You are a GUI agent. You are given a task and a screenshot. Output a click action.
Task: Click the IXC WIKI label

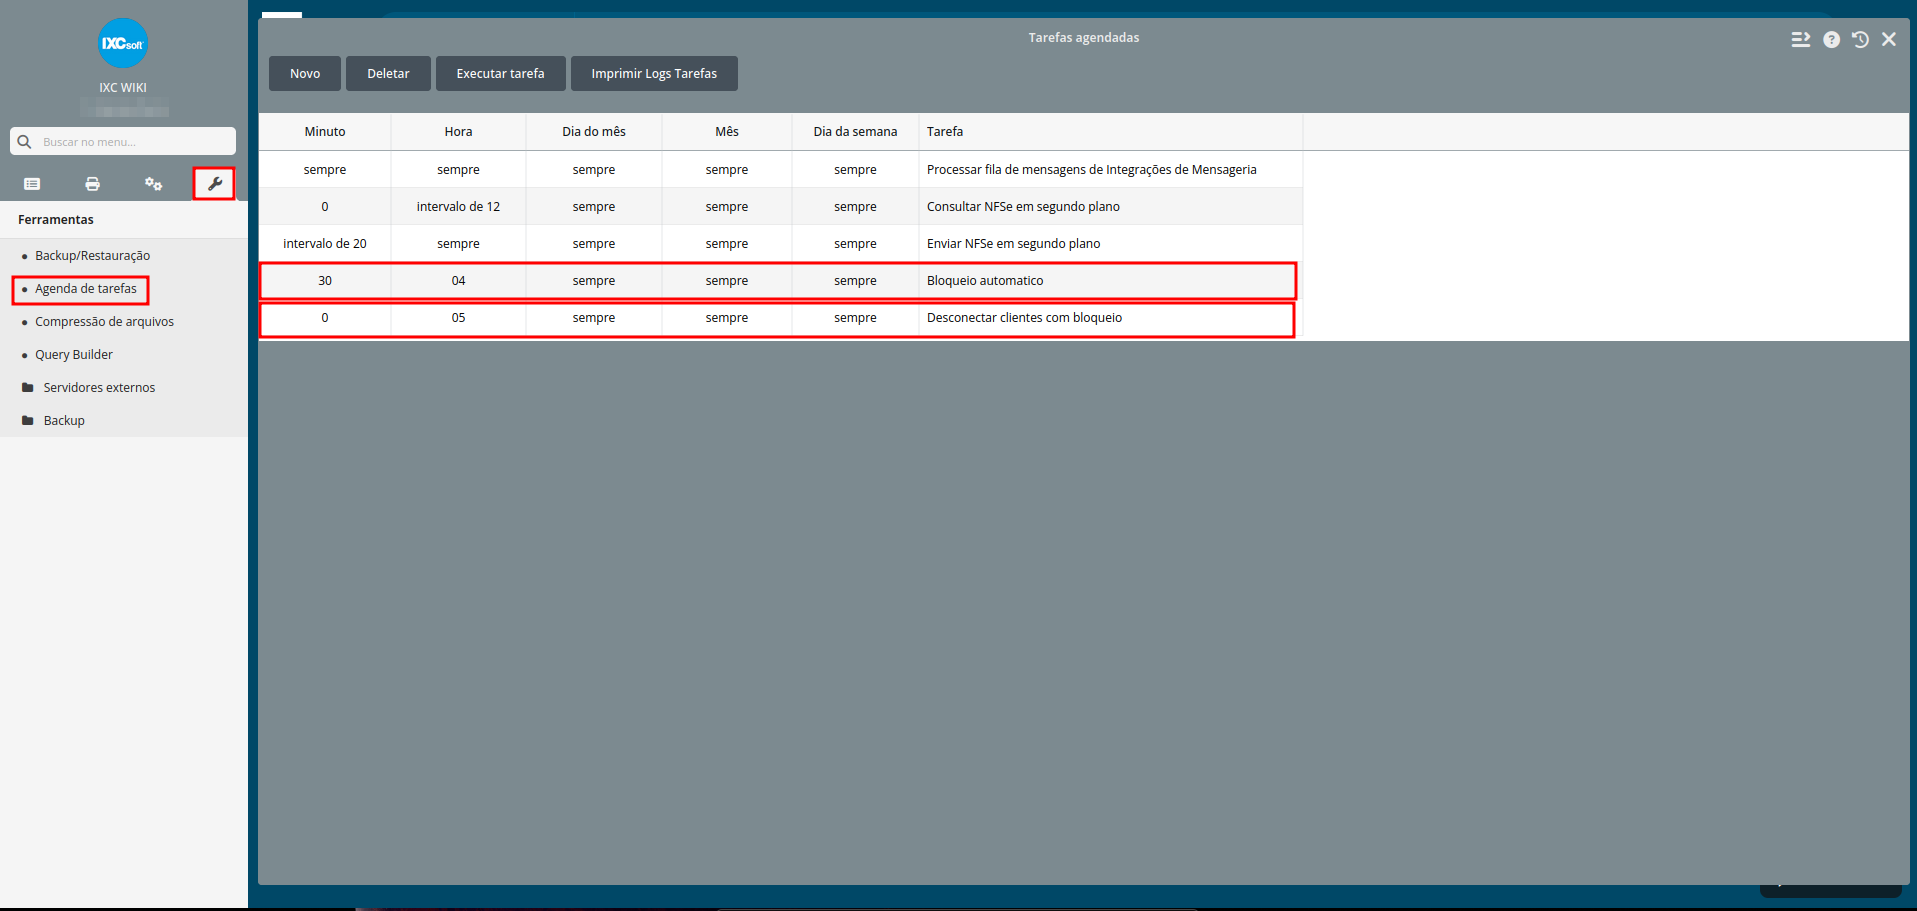coord(123,88)
